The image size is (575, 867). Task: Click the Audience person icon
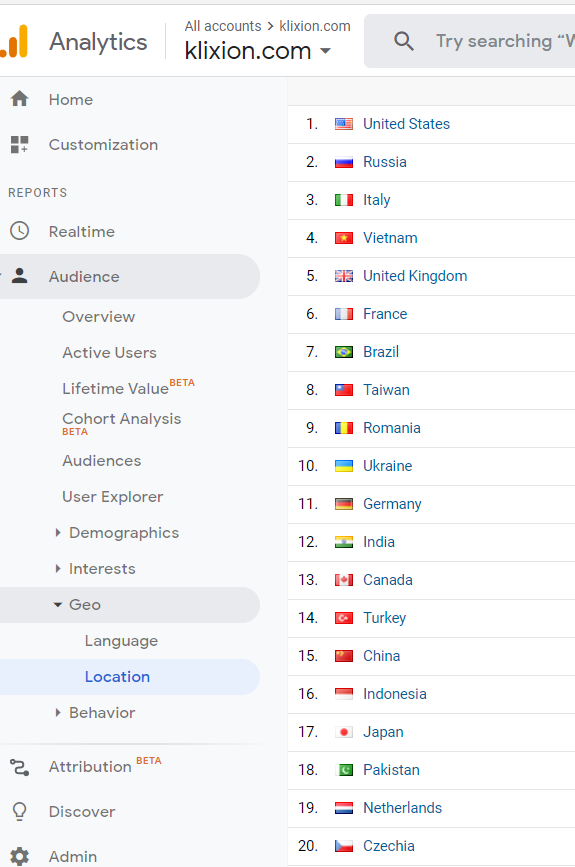(19, 275)
